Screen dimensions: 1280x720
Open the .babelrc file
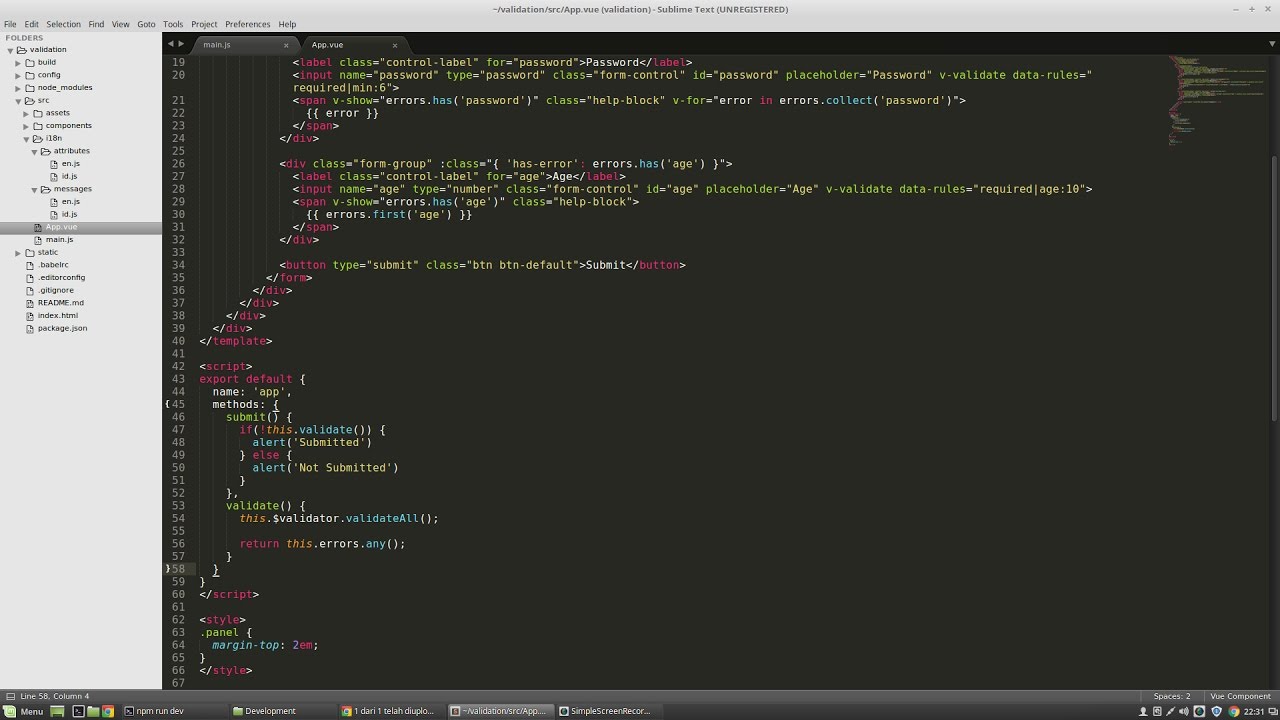(53, 265)
